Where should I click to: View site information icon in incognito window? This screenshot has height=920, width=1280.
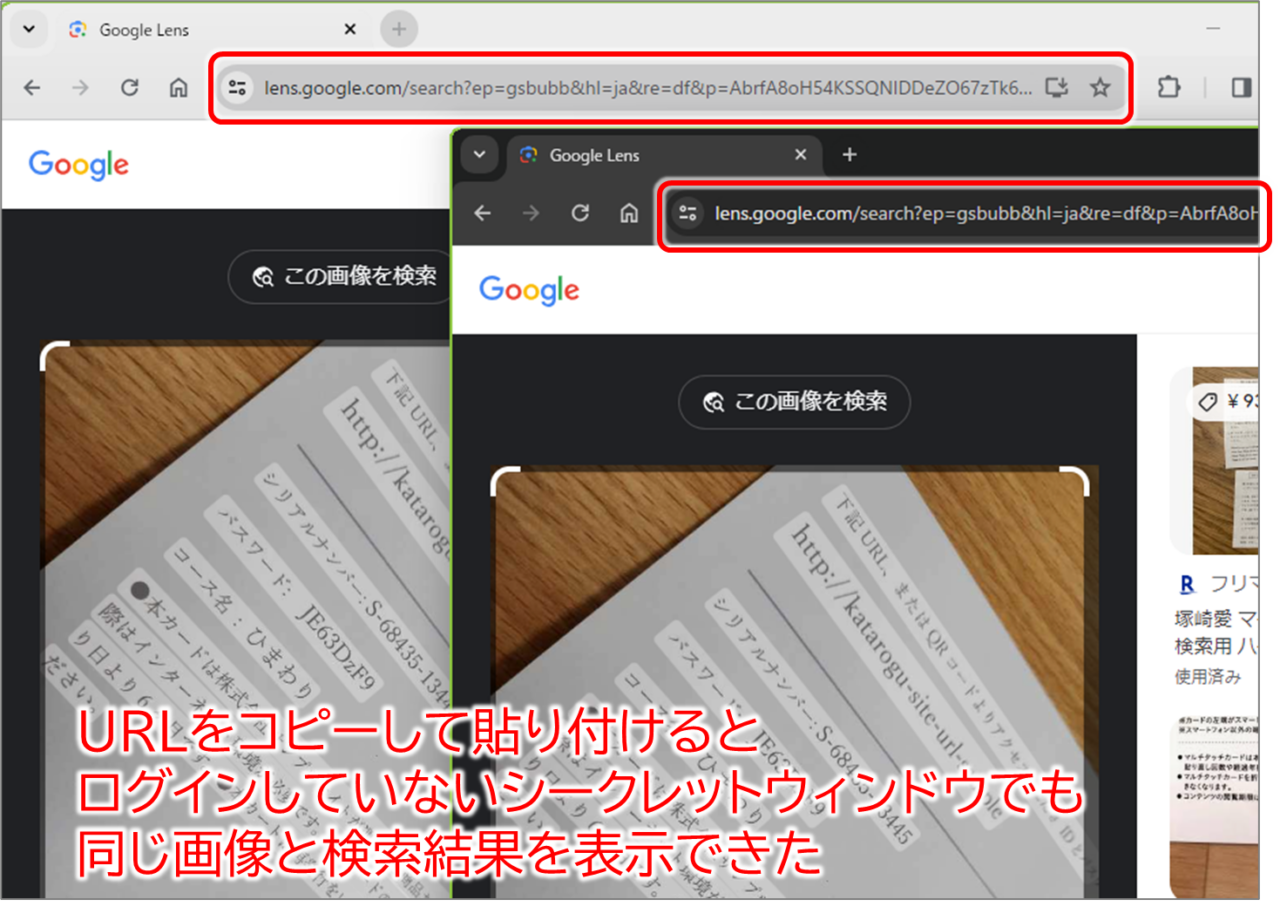coord(687,213)
